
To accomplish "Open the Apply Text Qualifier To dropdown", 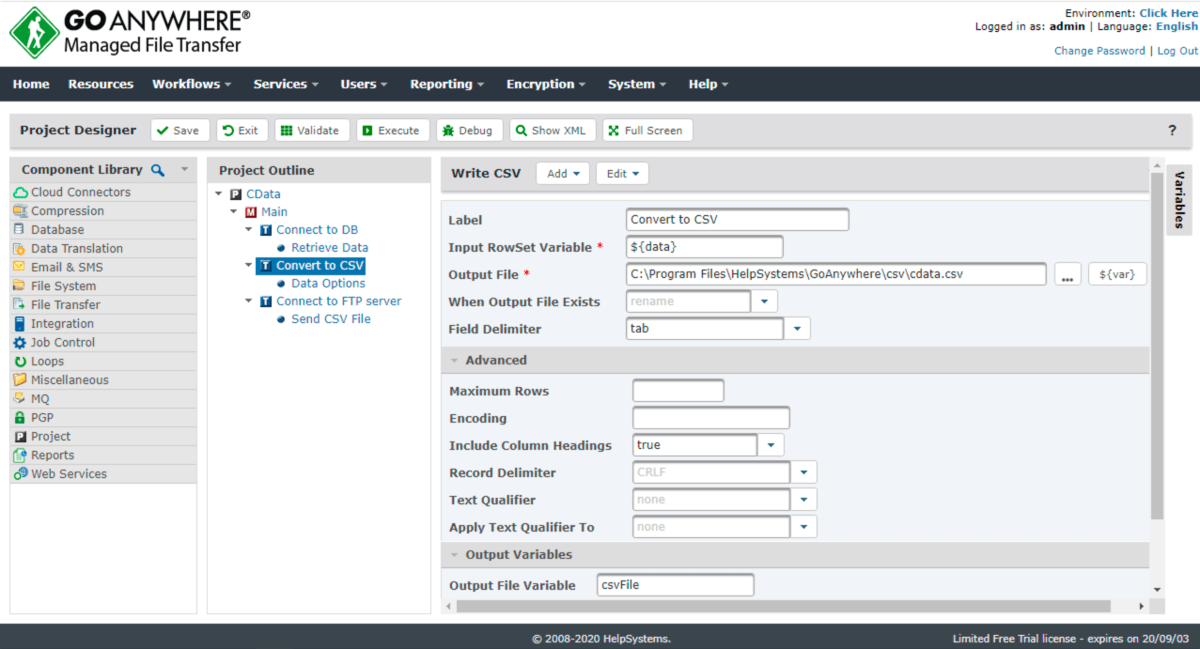I will point(804,526).
